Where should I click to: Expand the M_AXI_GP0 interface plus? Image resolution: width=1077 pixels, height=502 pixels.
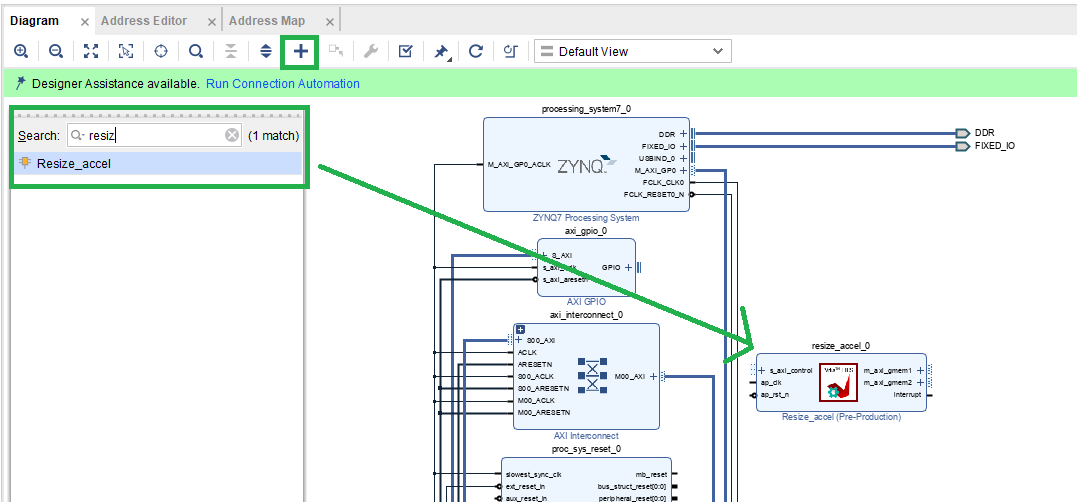coord(683,170)
